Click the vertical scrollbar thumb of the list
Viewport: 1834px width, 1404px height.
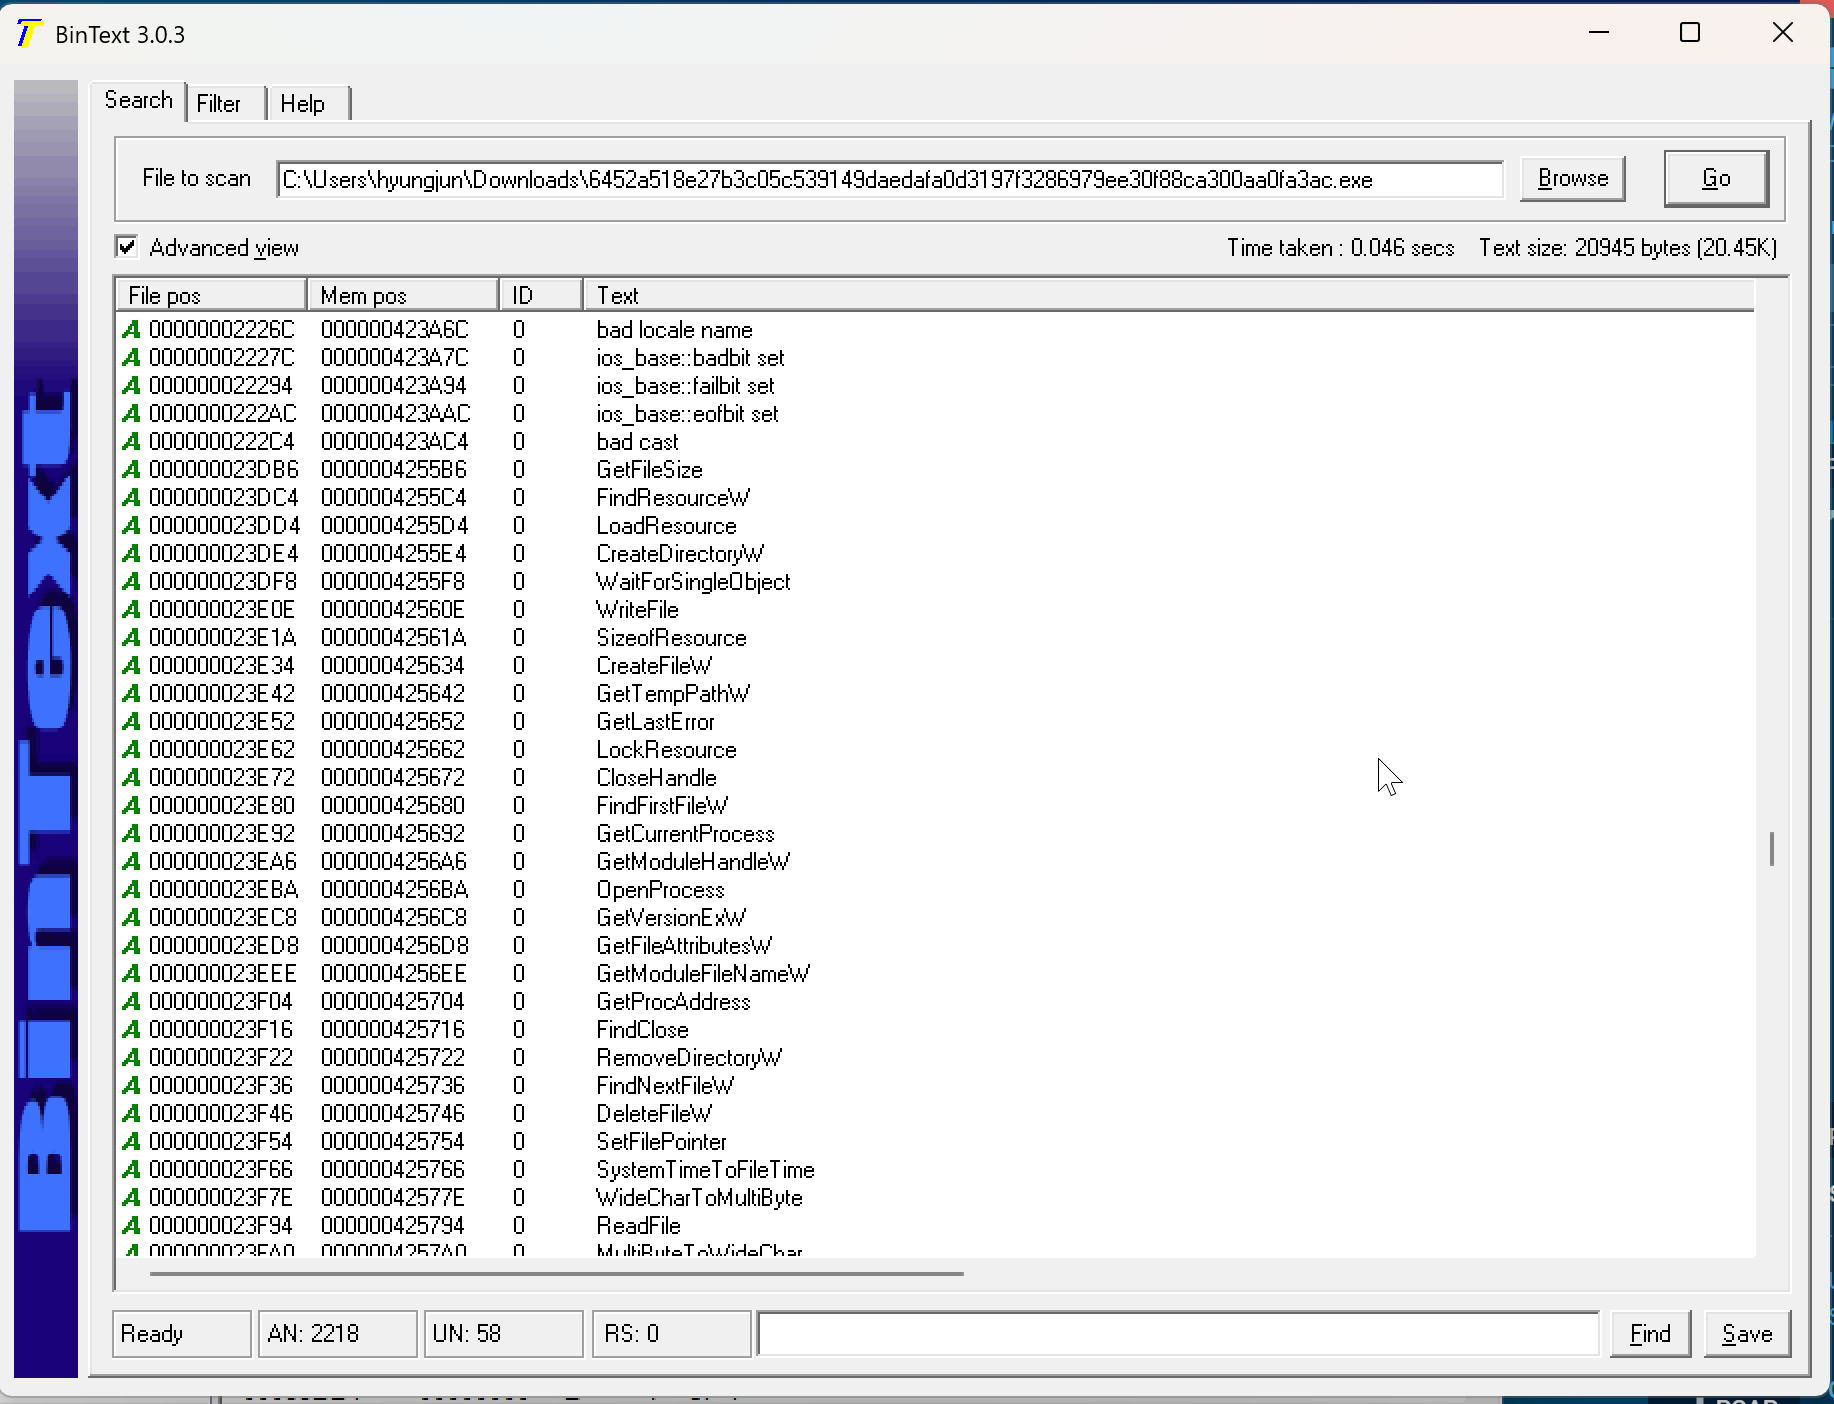pos(1772,849)
